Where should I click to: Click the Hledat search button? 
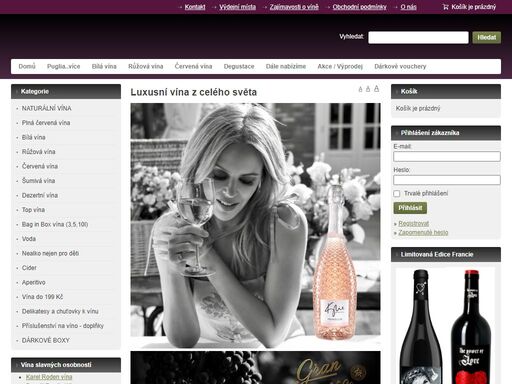click(487, 37)
